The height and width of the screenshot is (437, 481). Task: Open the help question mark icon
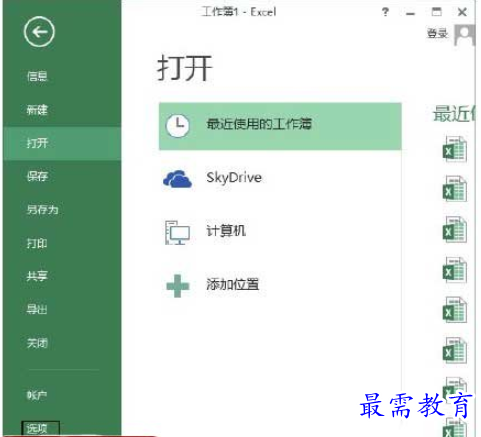coord(385,12)
